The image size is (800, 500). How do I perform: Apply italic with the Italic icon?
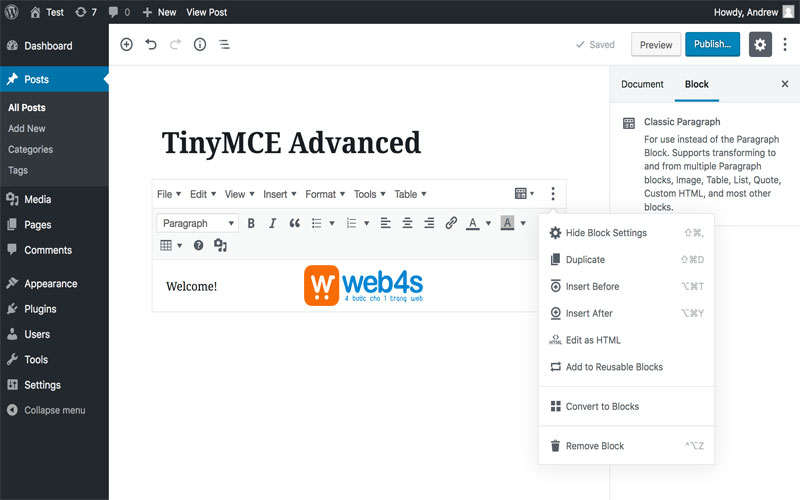tap(273, 223)
